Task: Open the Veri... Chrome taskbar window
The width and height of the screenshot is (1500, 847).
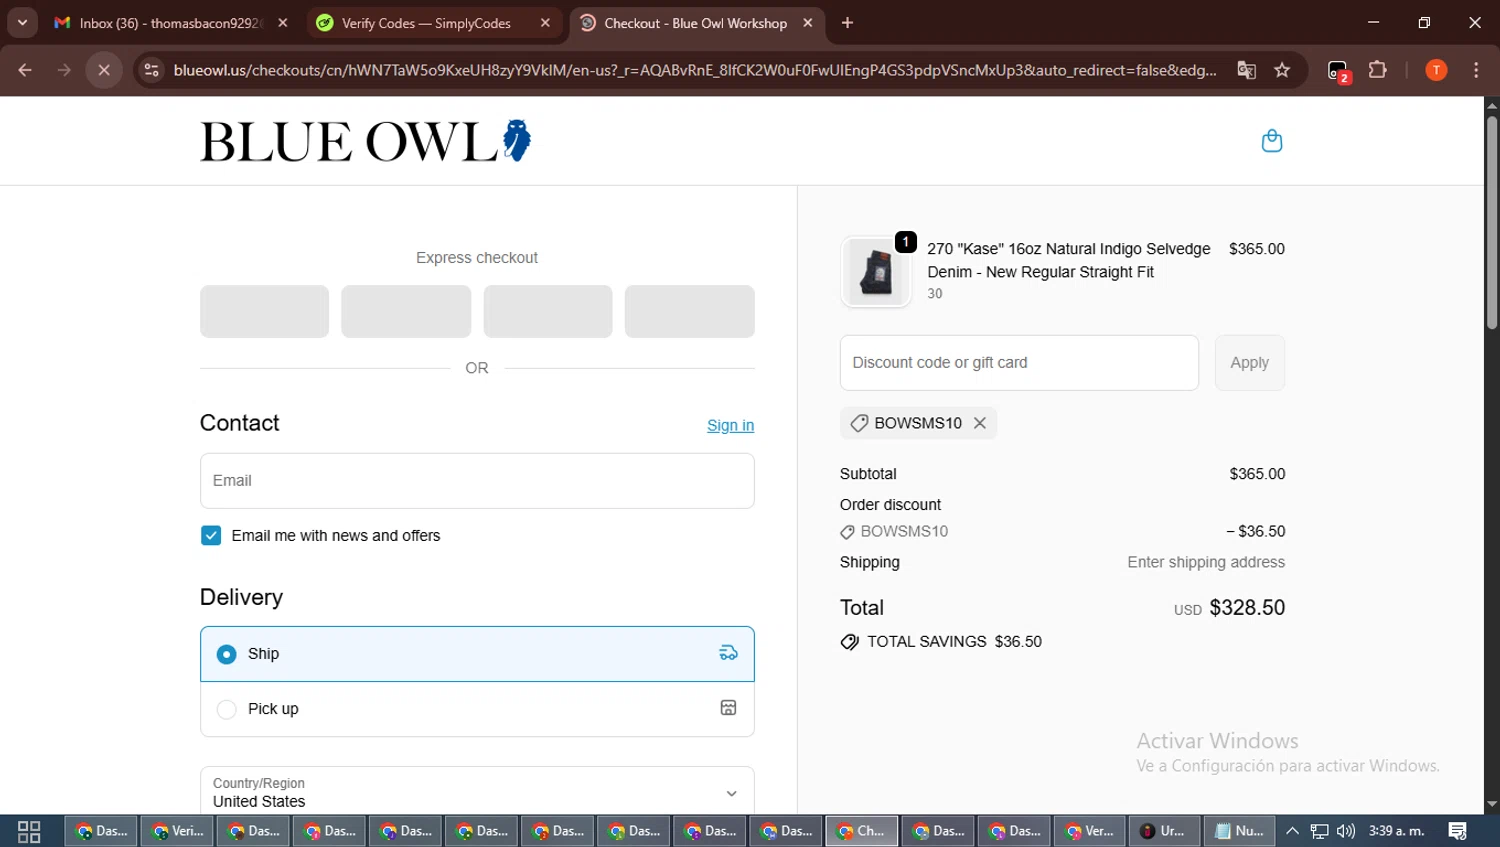Action: (177, 831)
